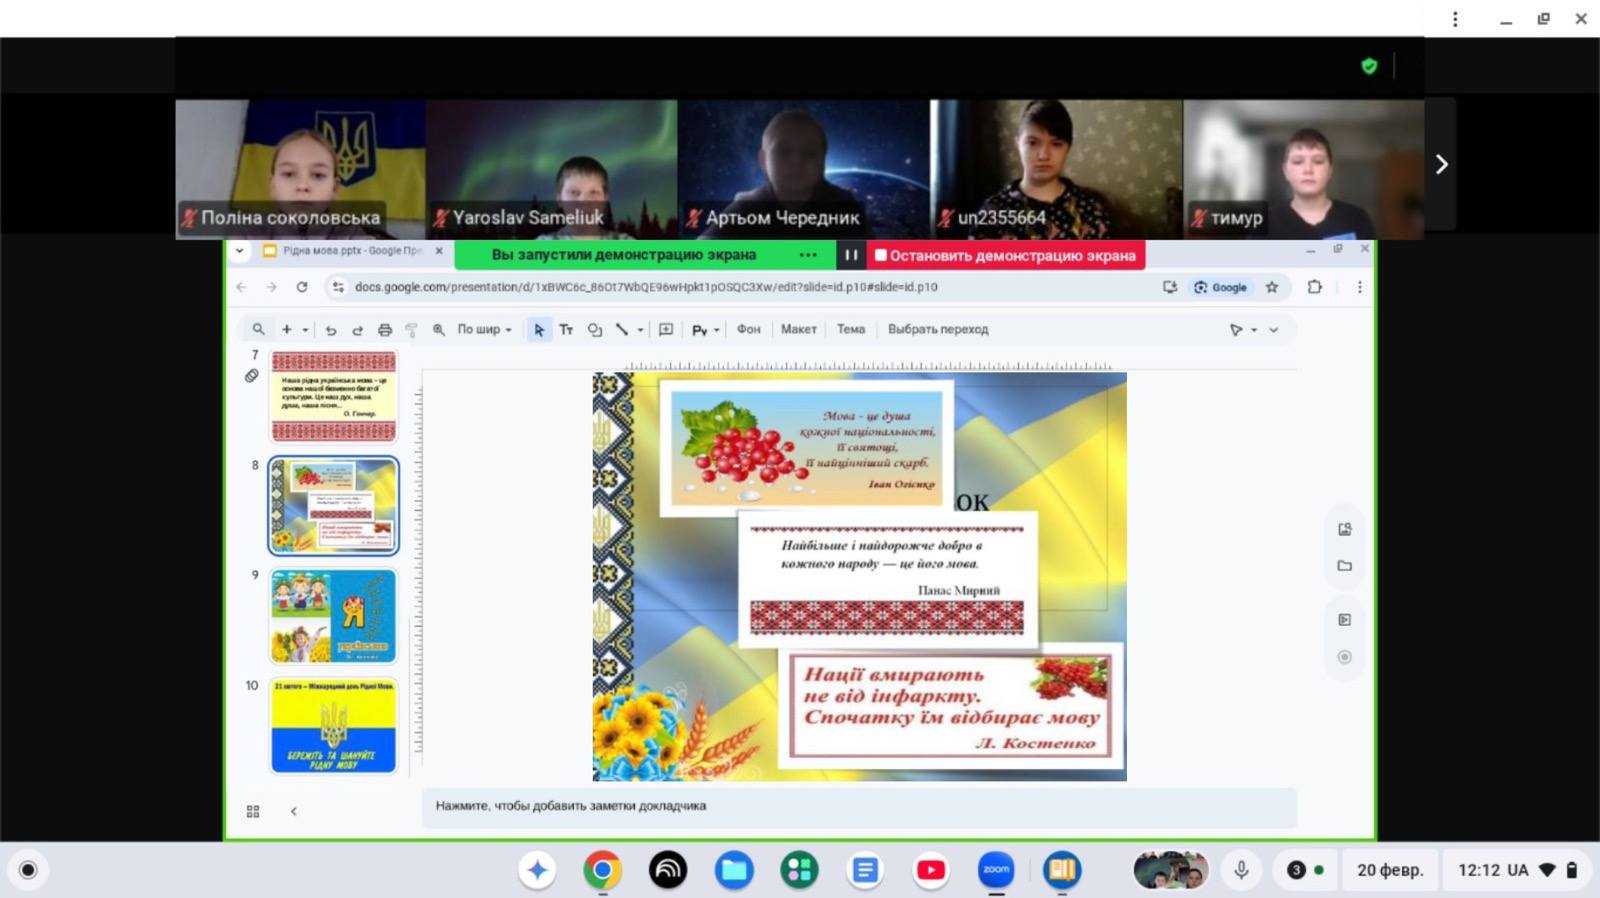This screenshot has height=898, width=1600.
Task: Click the add comment icon
Action: 666,330
